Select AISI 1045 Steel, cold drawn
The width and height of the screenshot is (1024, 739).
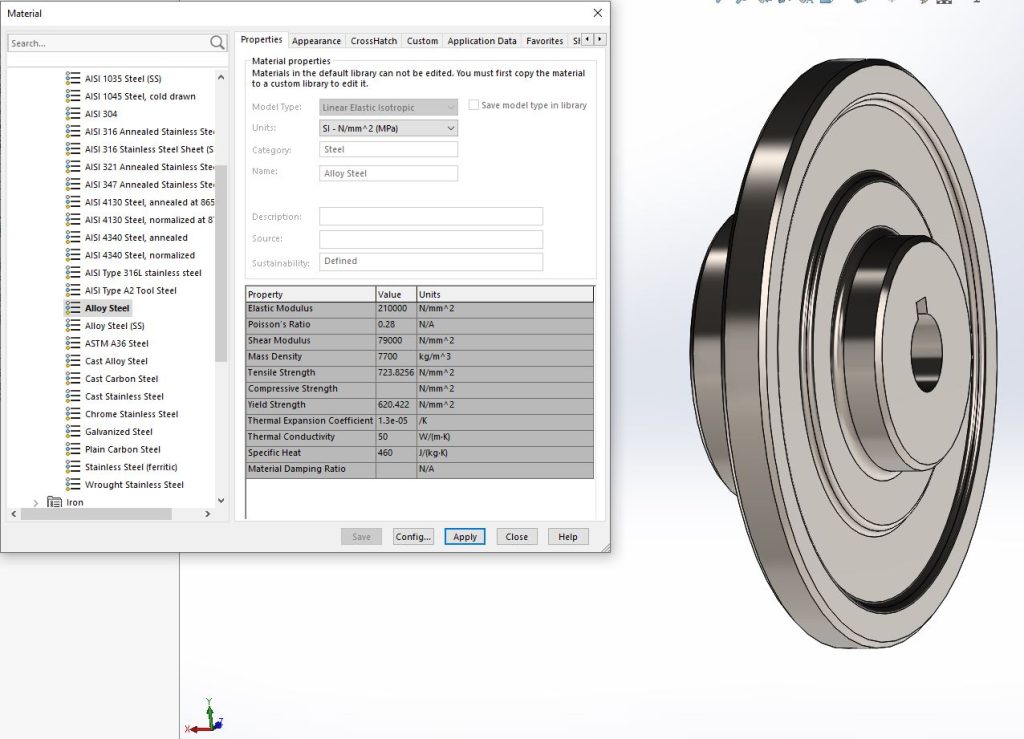pos(140,96)
